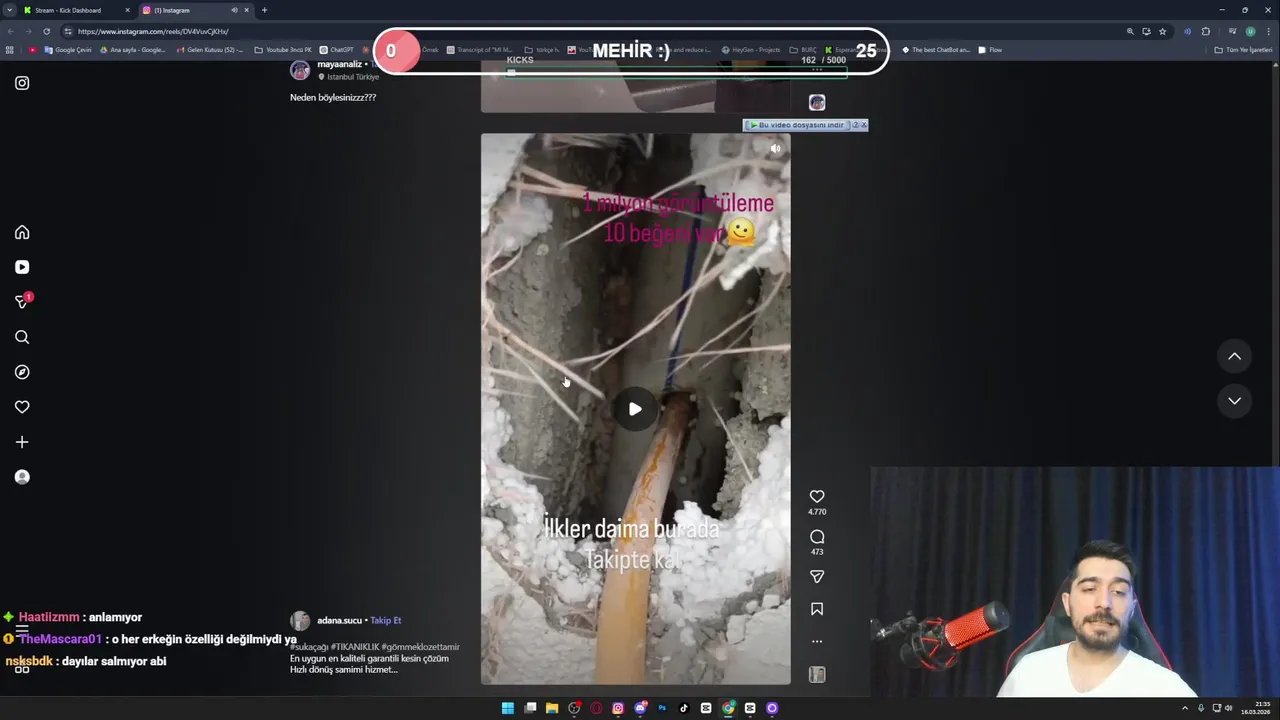The height and width of the screenshot is (720, 1280).
Task: Open Youtube 3ncü PK bookmark folder
Action: click(283, 50)
